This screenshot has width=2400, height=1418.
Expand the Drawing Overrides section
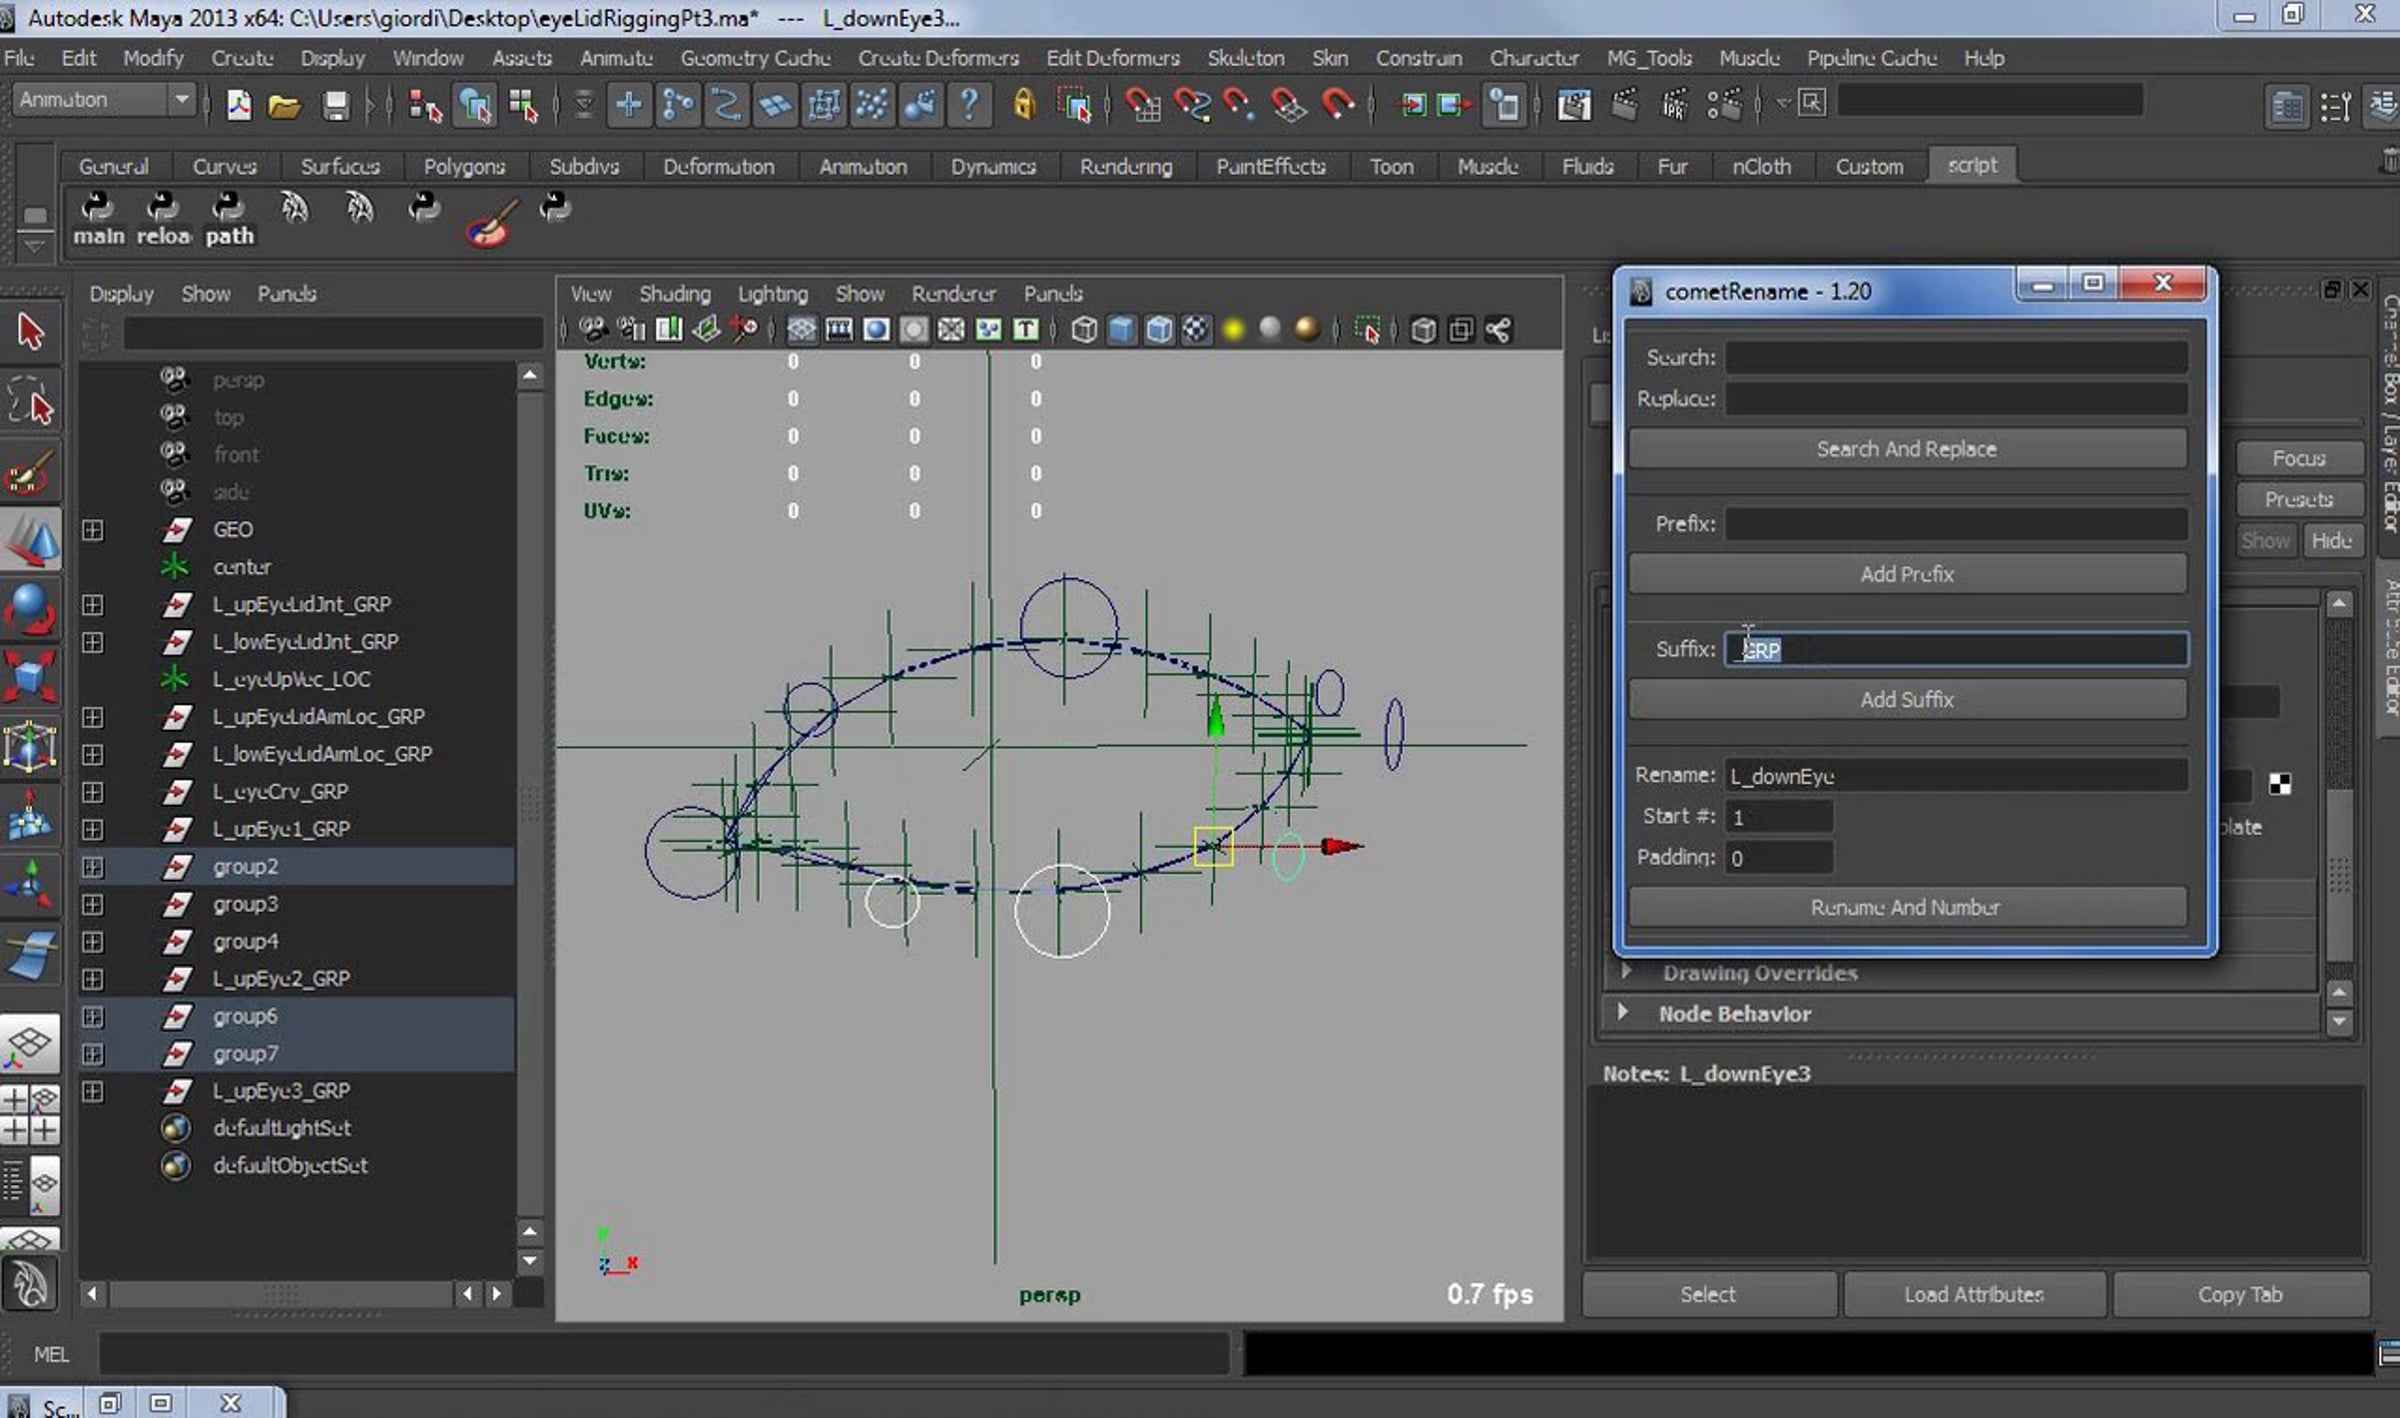(x=1625, y=971)
